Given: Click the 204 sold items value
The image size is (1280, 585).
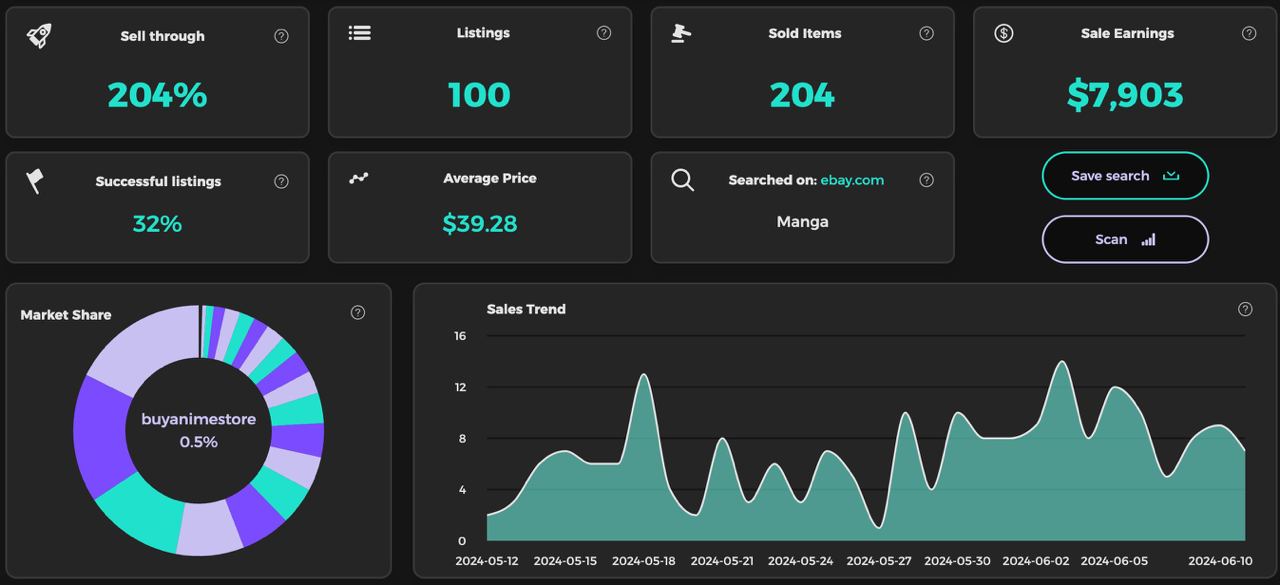Looking at the screenshot, I should pos(802,95).
